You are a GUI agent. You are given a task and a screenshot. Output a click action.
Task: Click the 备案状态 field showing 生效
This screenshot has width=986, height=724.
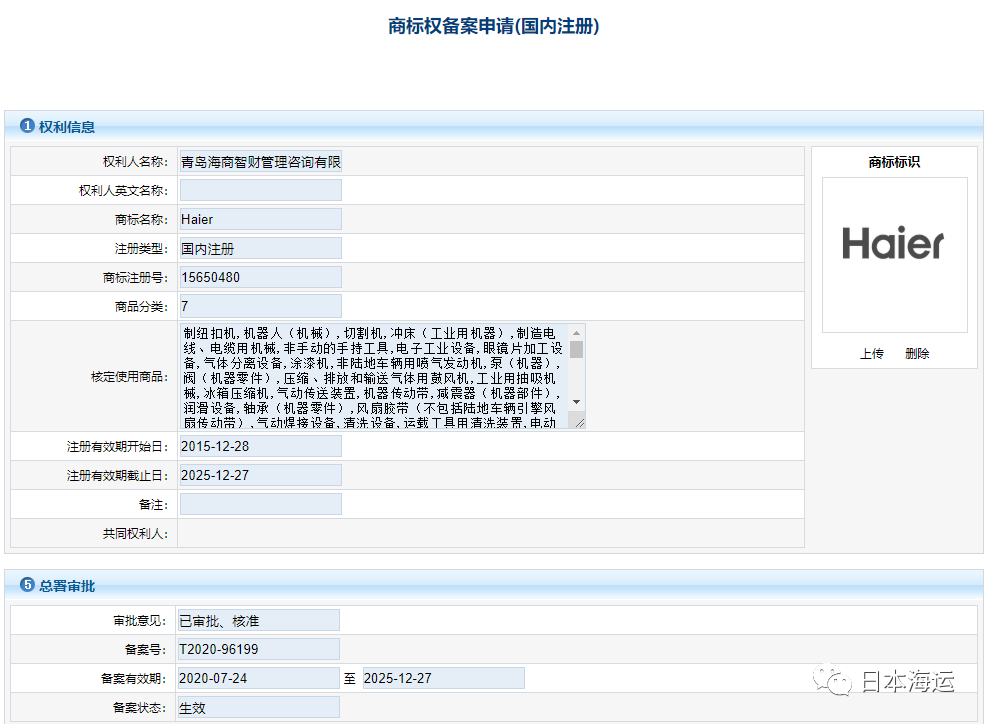(258, 707)
